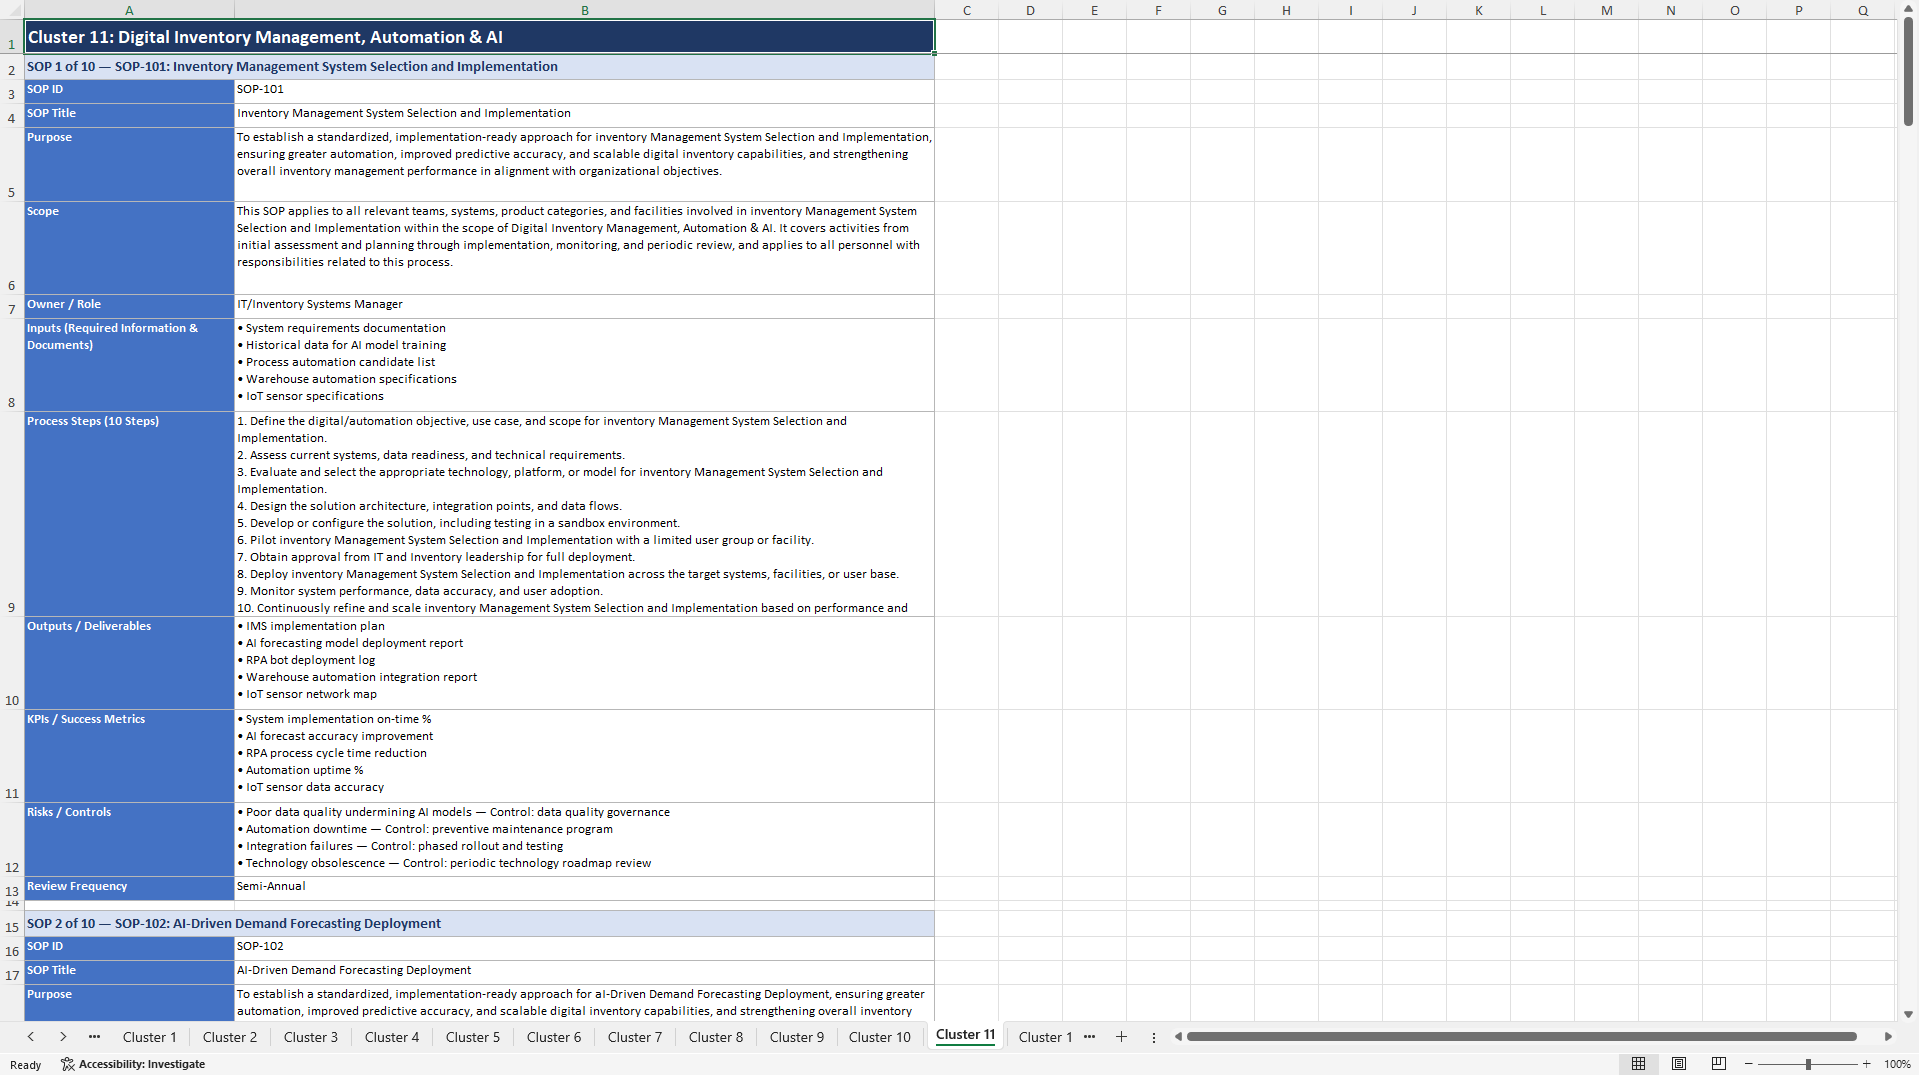Switch to Page Layout view

(1679, 1064)
